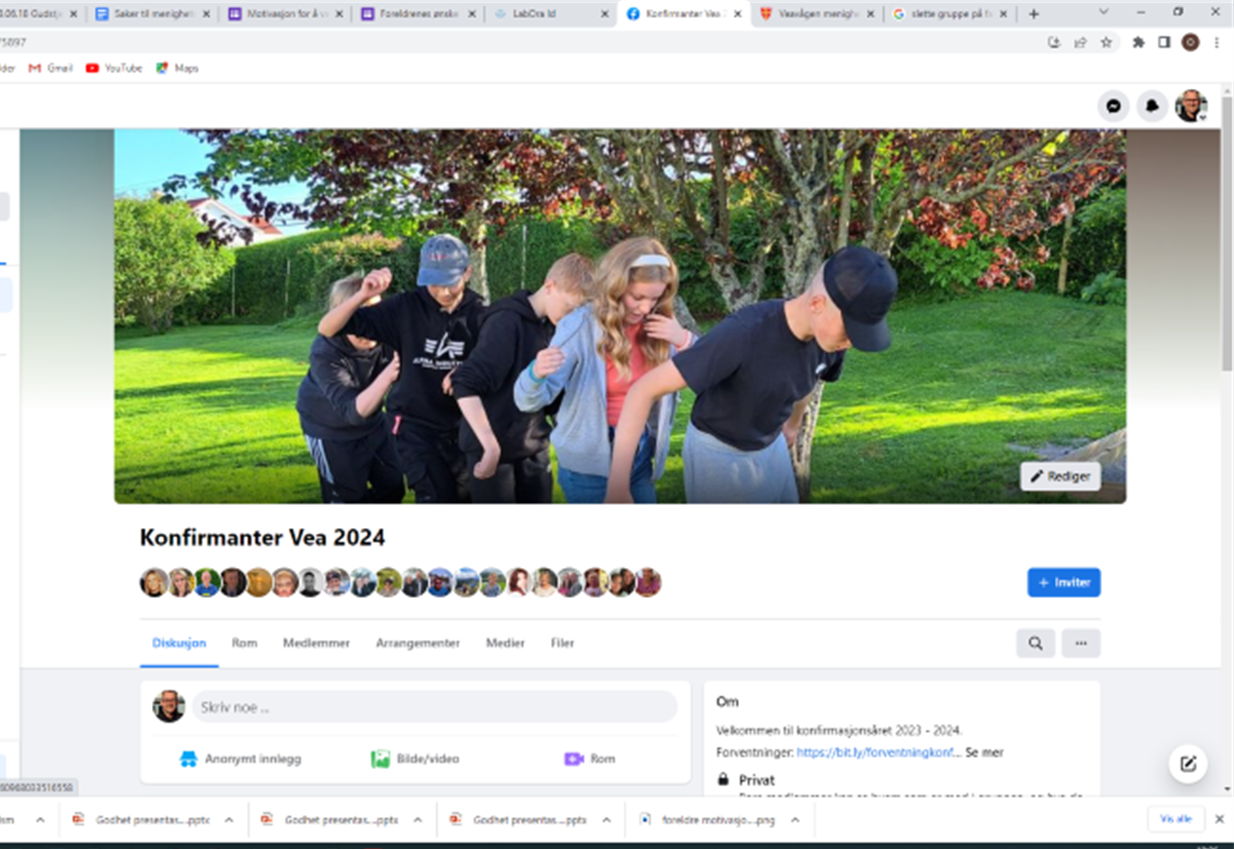Screen dimensions: 1234x849
Task: Open the three-dots group options menu
Action: click(1081, 643)
